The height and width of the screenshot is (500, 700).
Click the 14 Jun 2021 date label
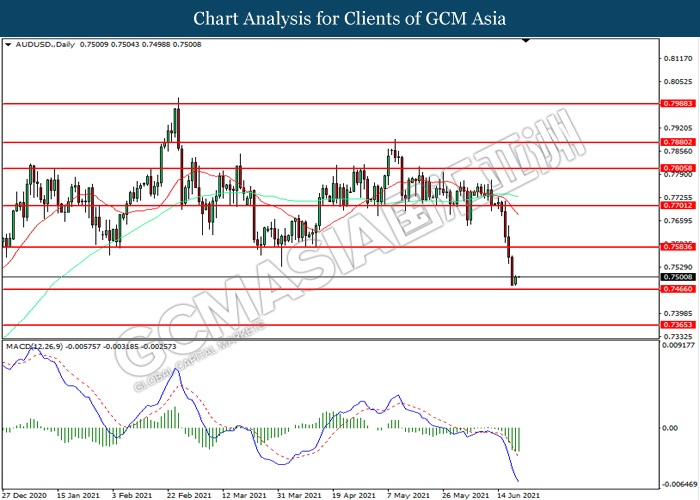click(x=519, y=496)
